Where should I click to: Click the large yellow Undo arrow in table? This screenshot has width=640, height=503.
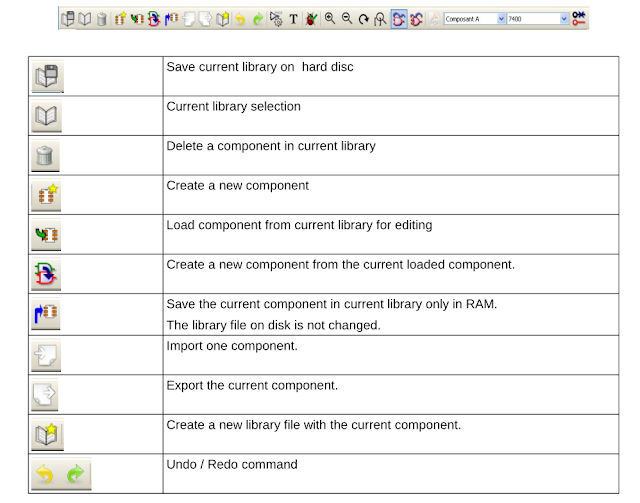point(45,474)
